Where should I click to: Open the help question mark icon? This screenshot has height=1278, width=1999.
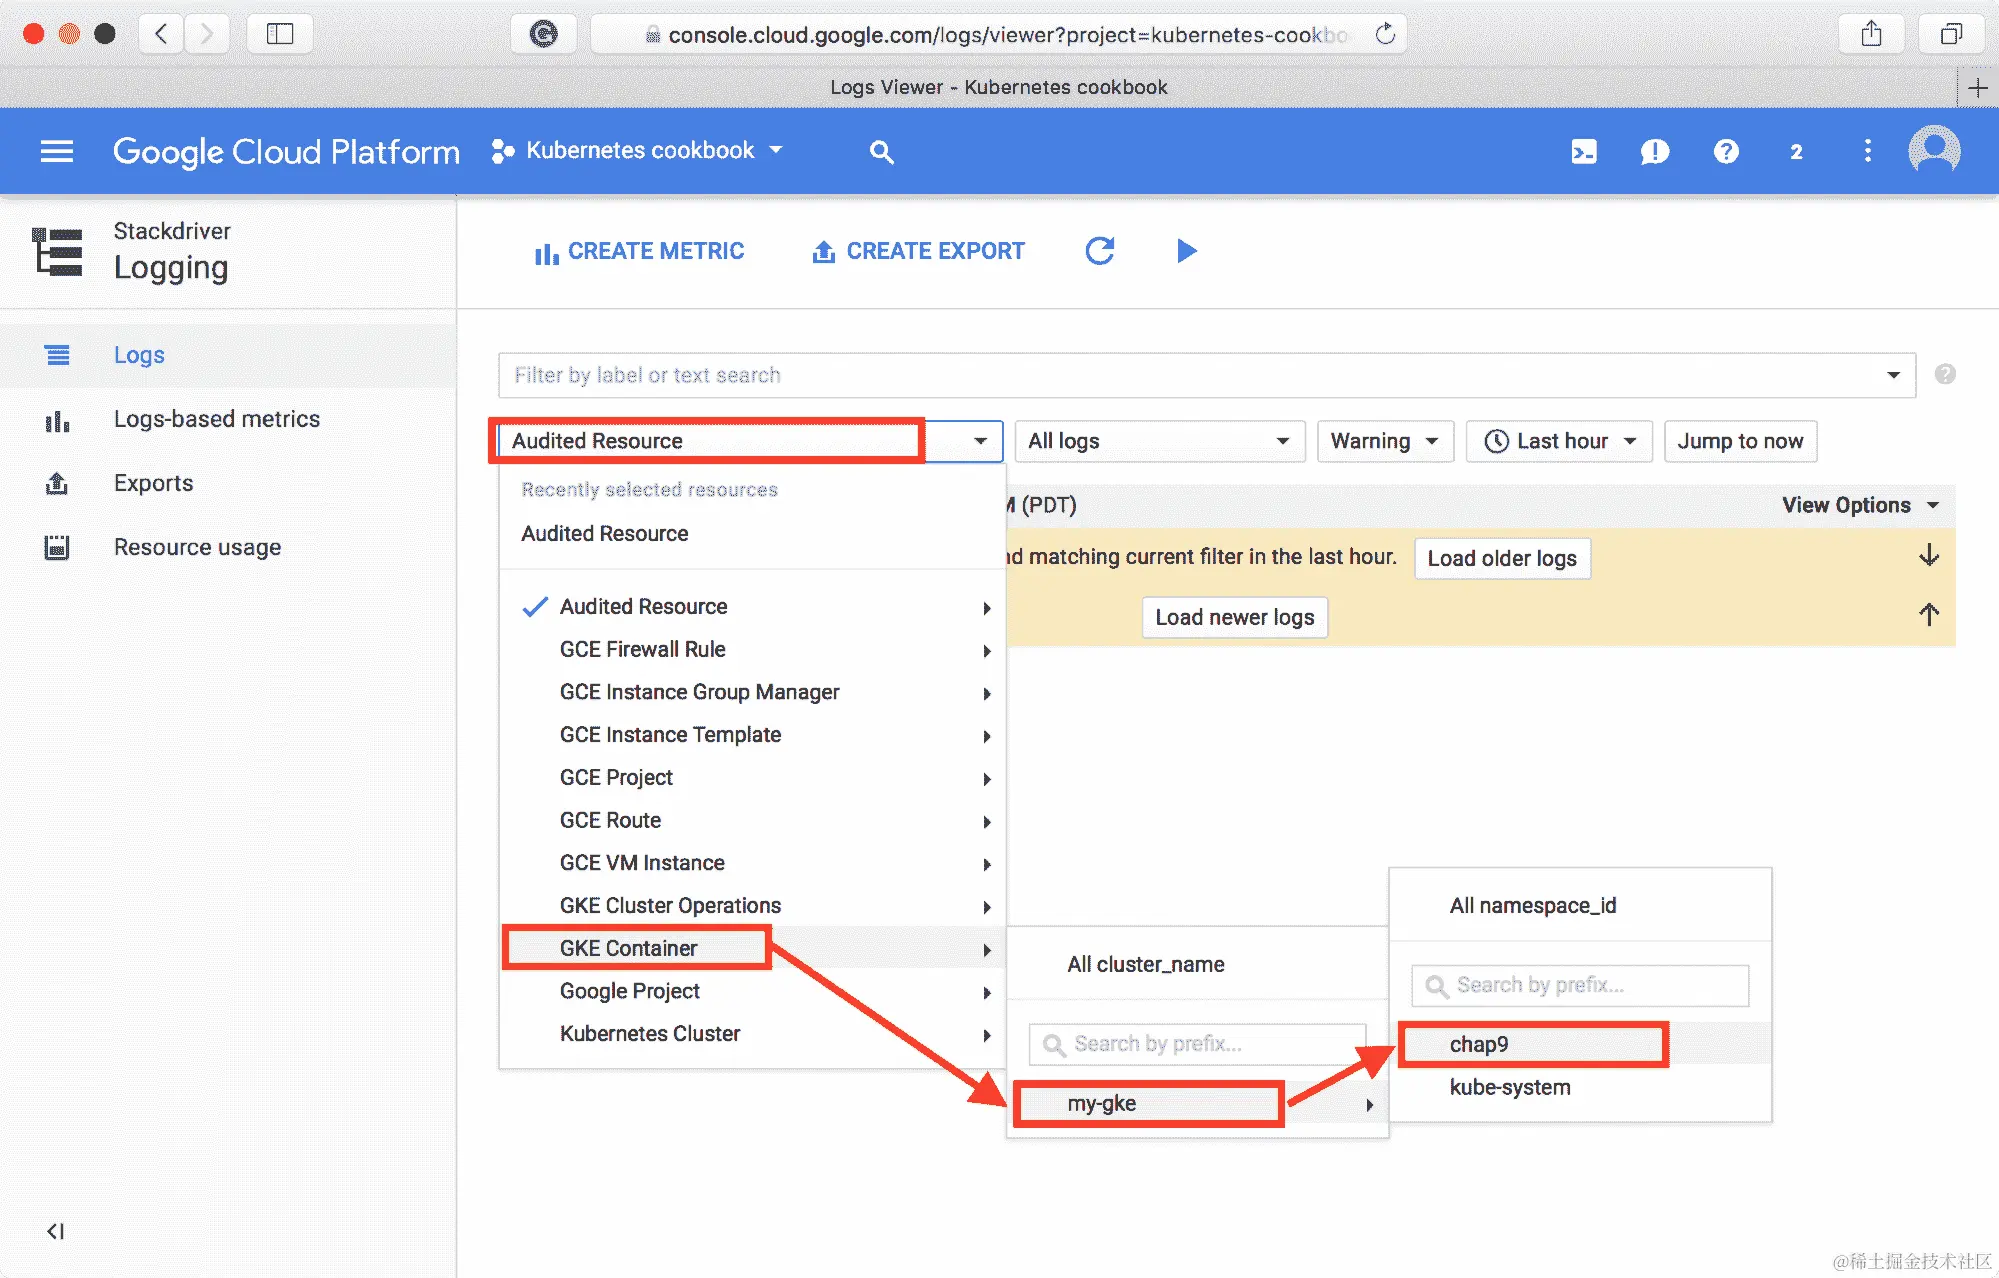click(1726, 151)
